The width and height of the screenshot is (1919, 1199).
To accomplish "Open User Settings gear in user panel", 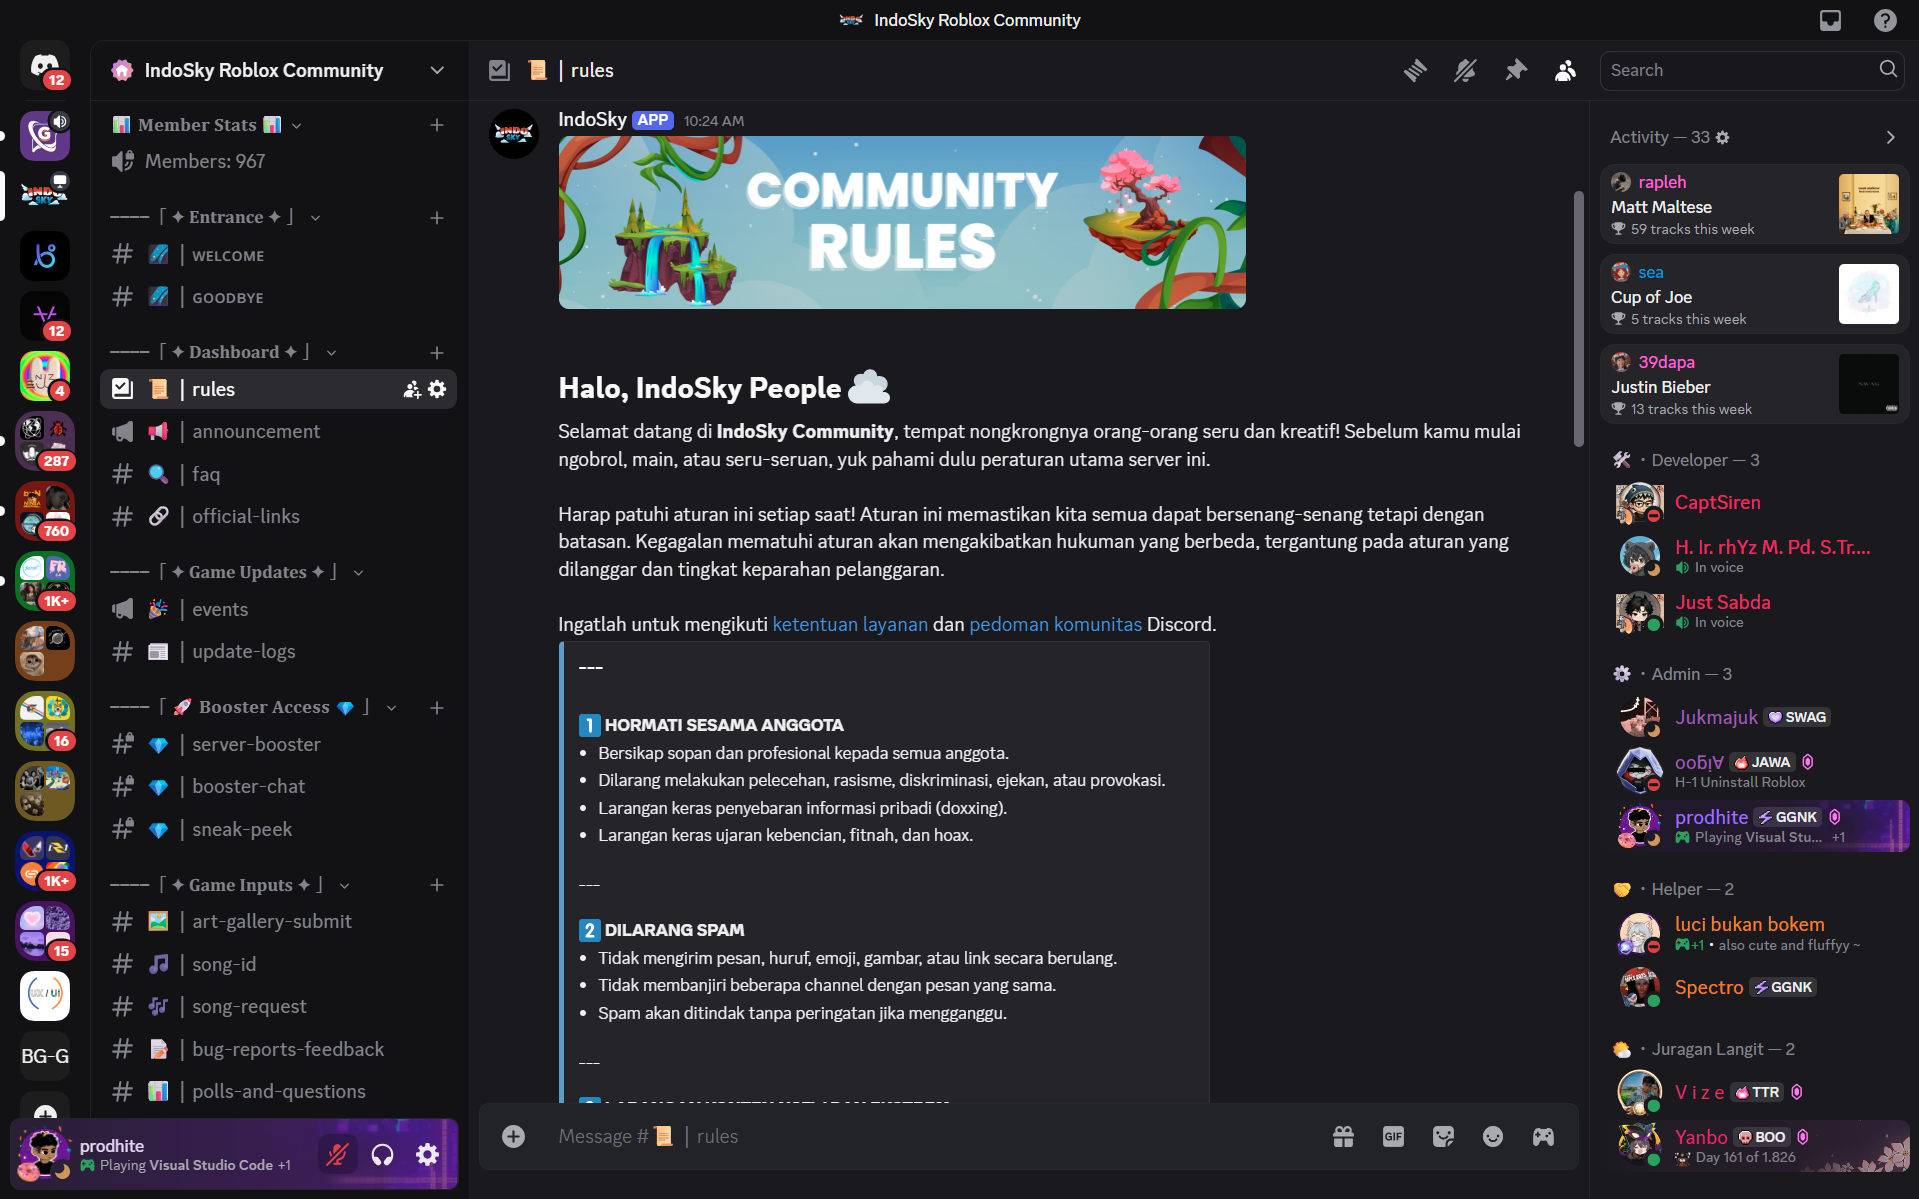I will [427, 1155].
